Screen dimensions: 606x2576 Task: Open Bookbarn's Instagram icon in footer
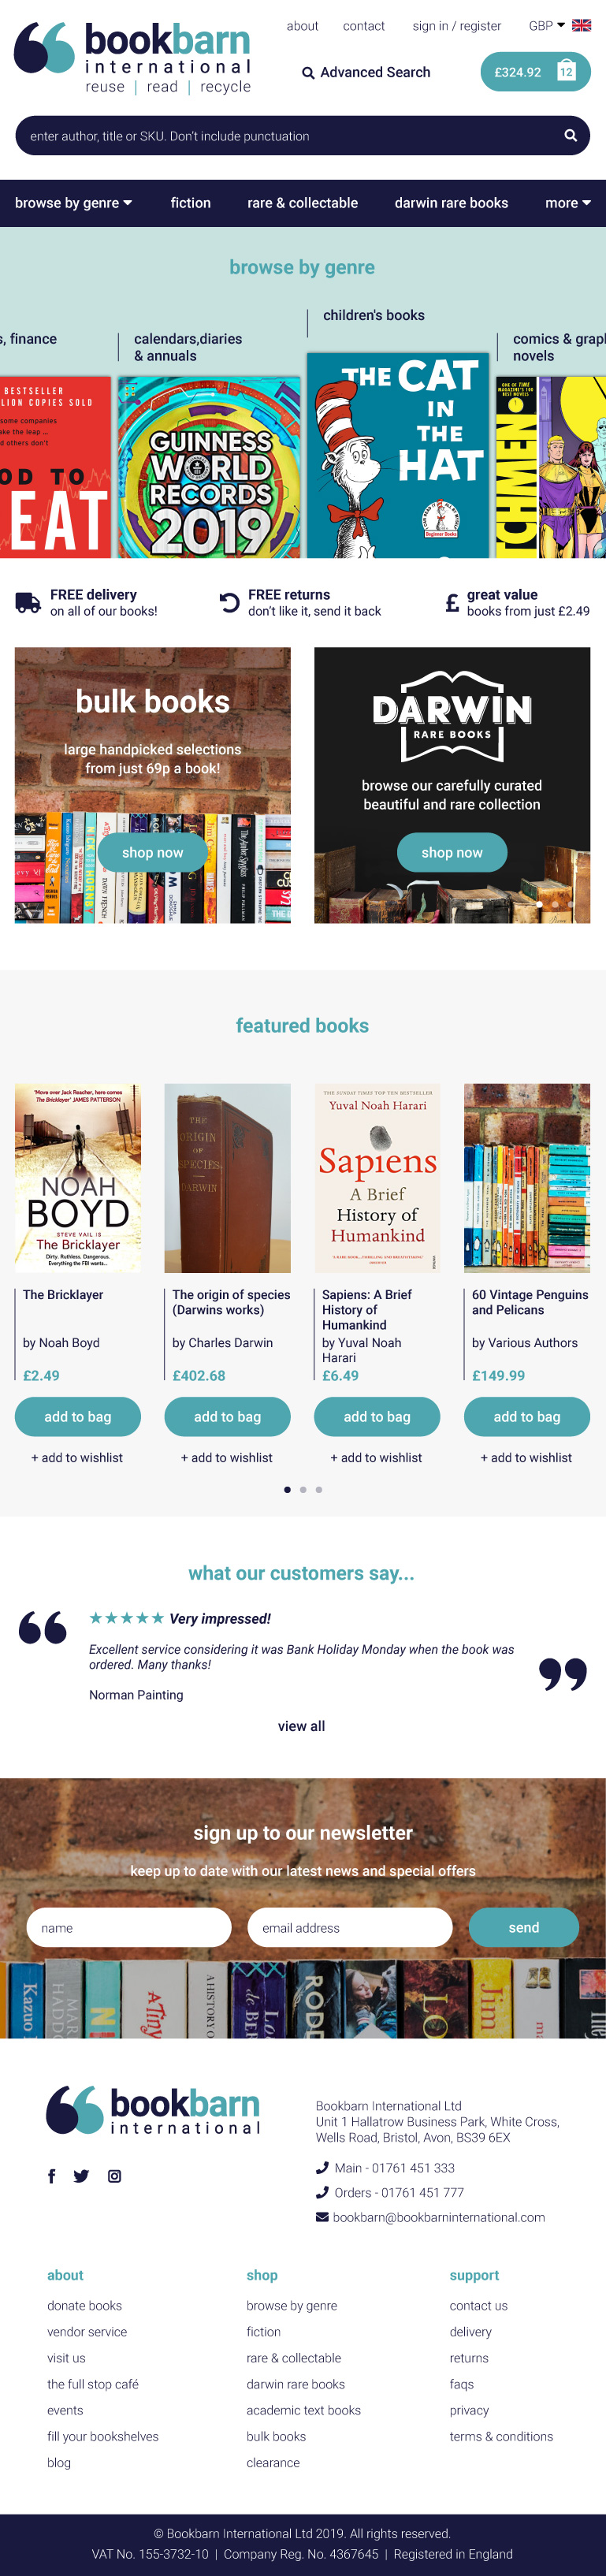pos(114,2176)
